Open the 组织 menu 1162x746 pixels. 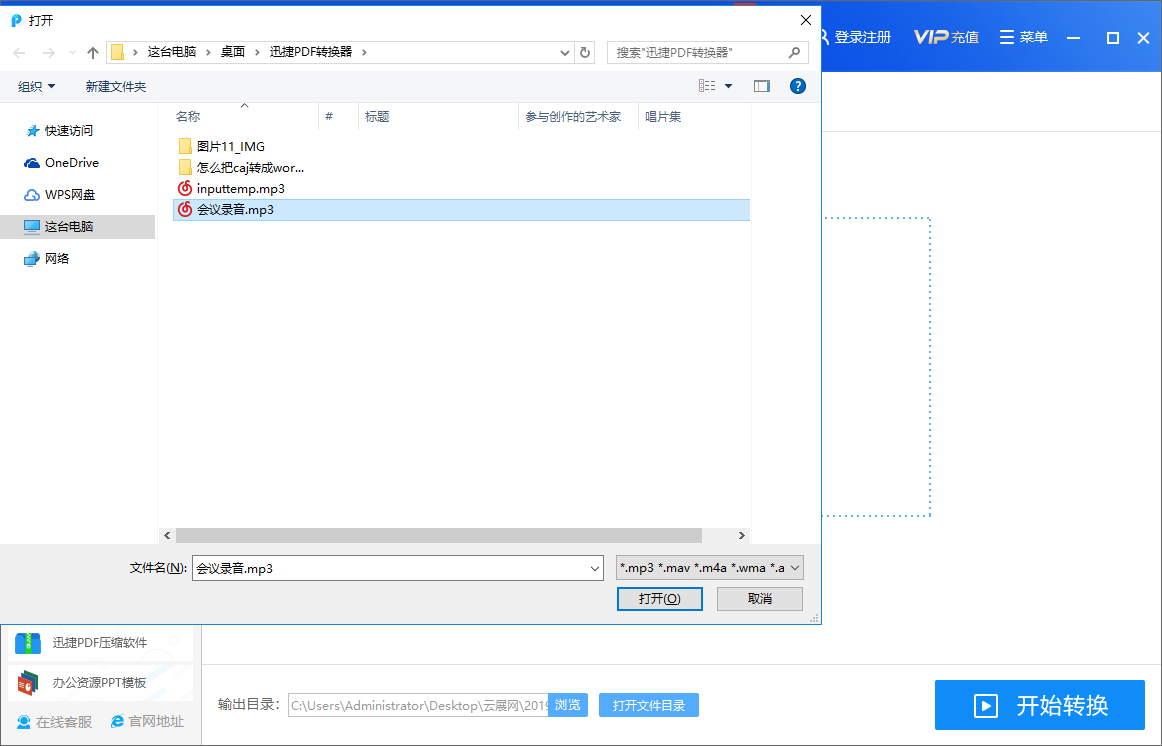[36, 87]
